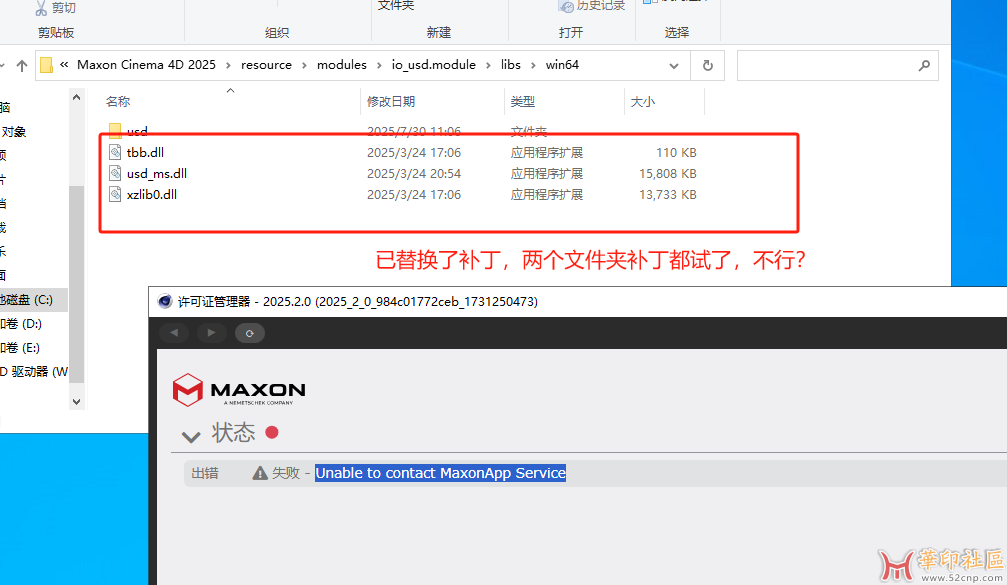Viewport: 1007px width, 585px height.
Task: Click win64 breadcrumb segment
Action: click(x=562, y=65)
